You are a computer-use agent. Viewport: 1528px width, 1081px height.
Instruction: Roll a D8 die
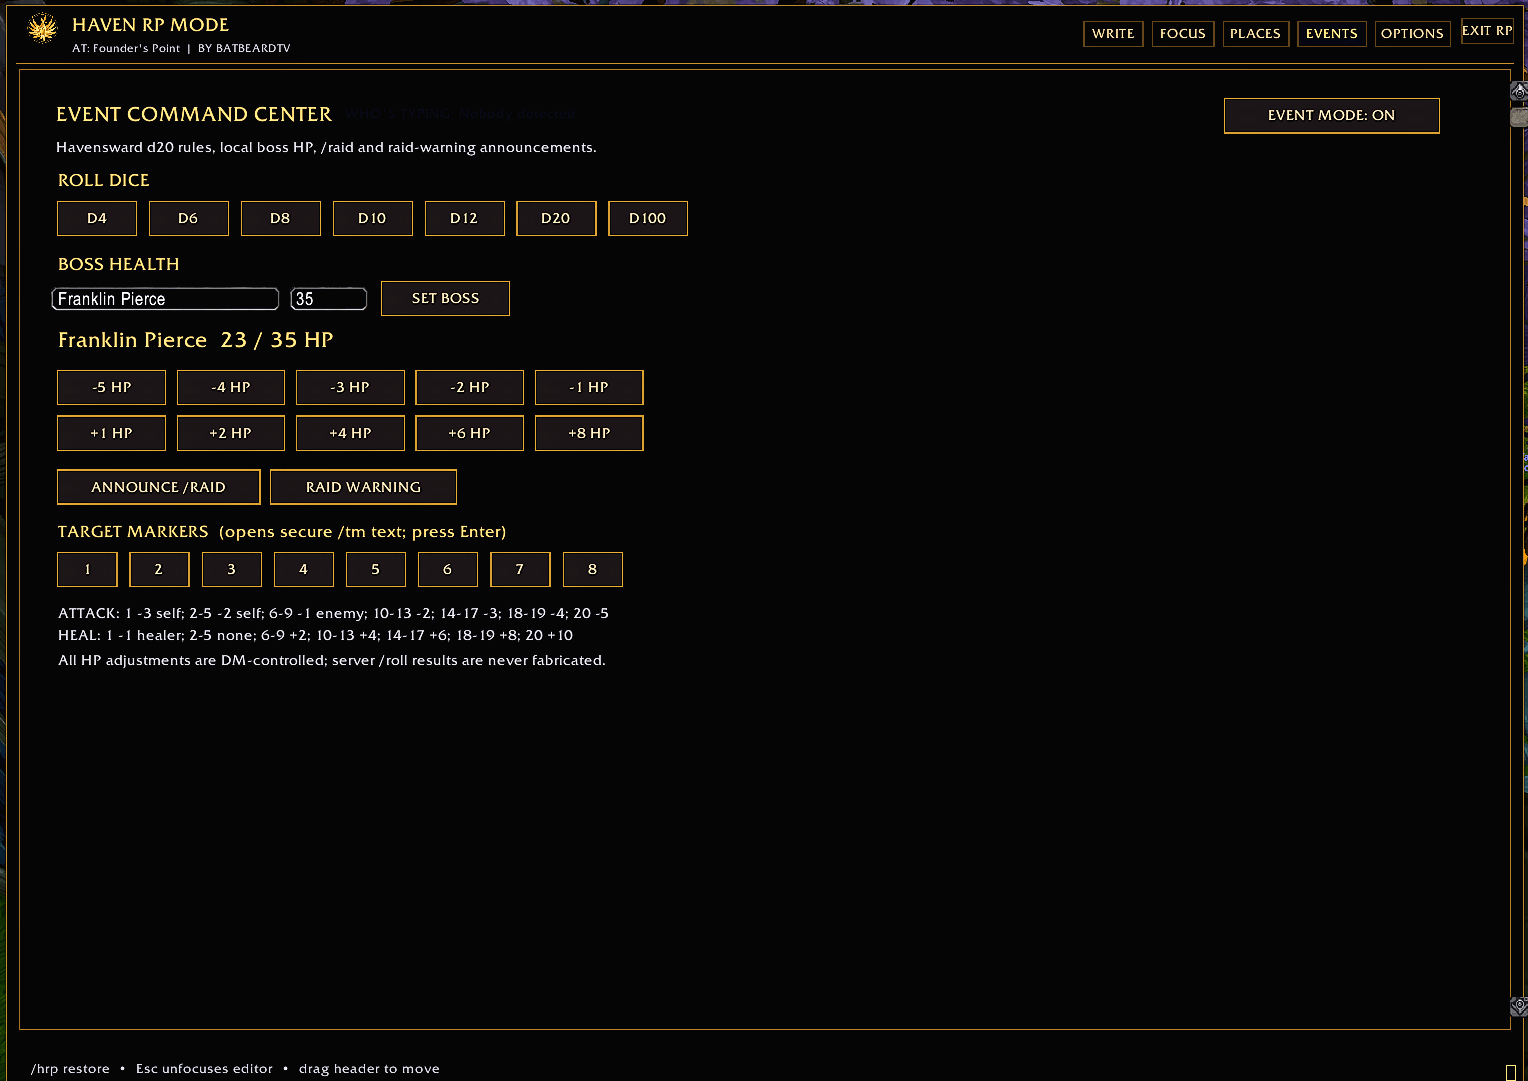click(280, 218)
